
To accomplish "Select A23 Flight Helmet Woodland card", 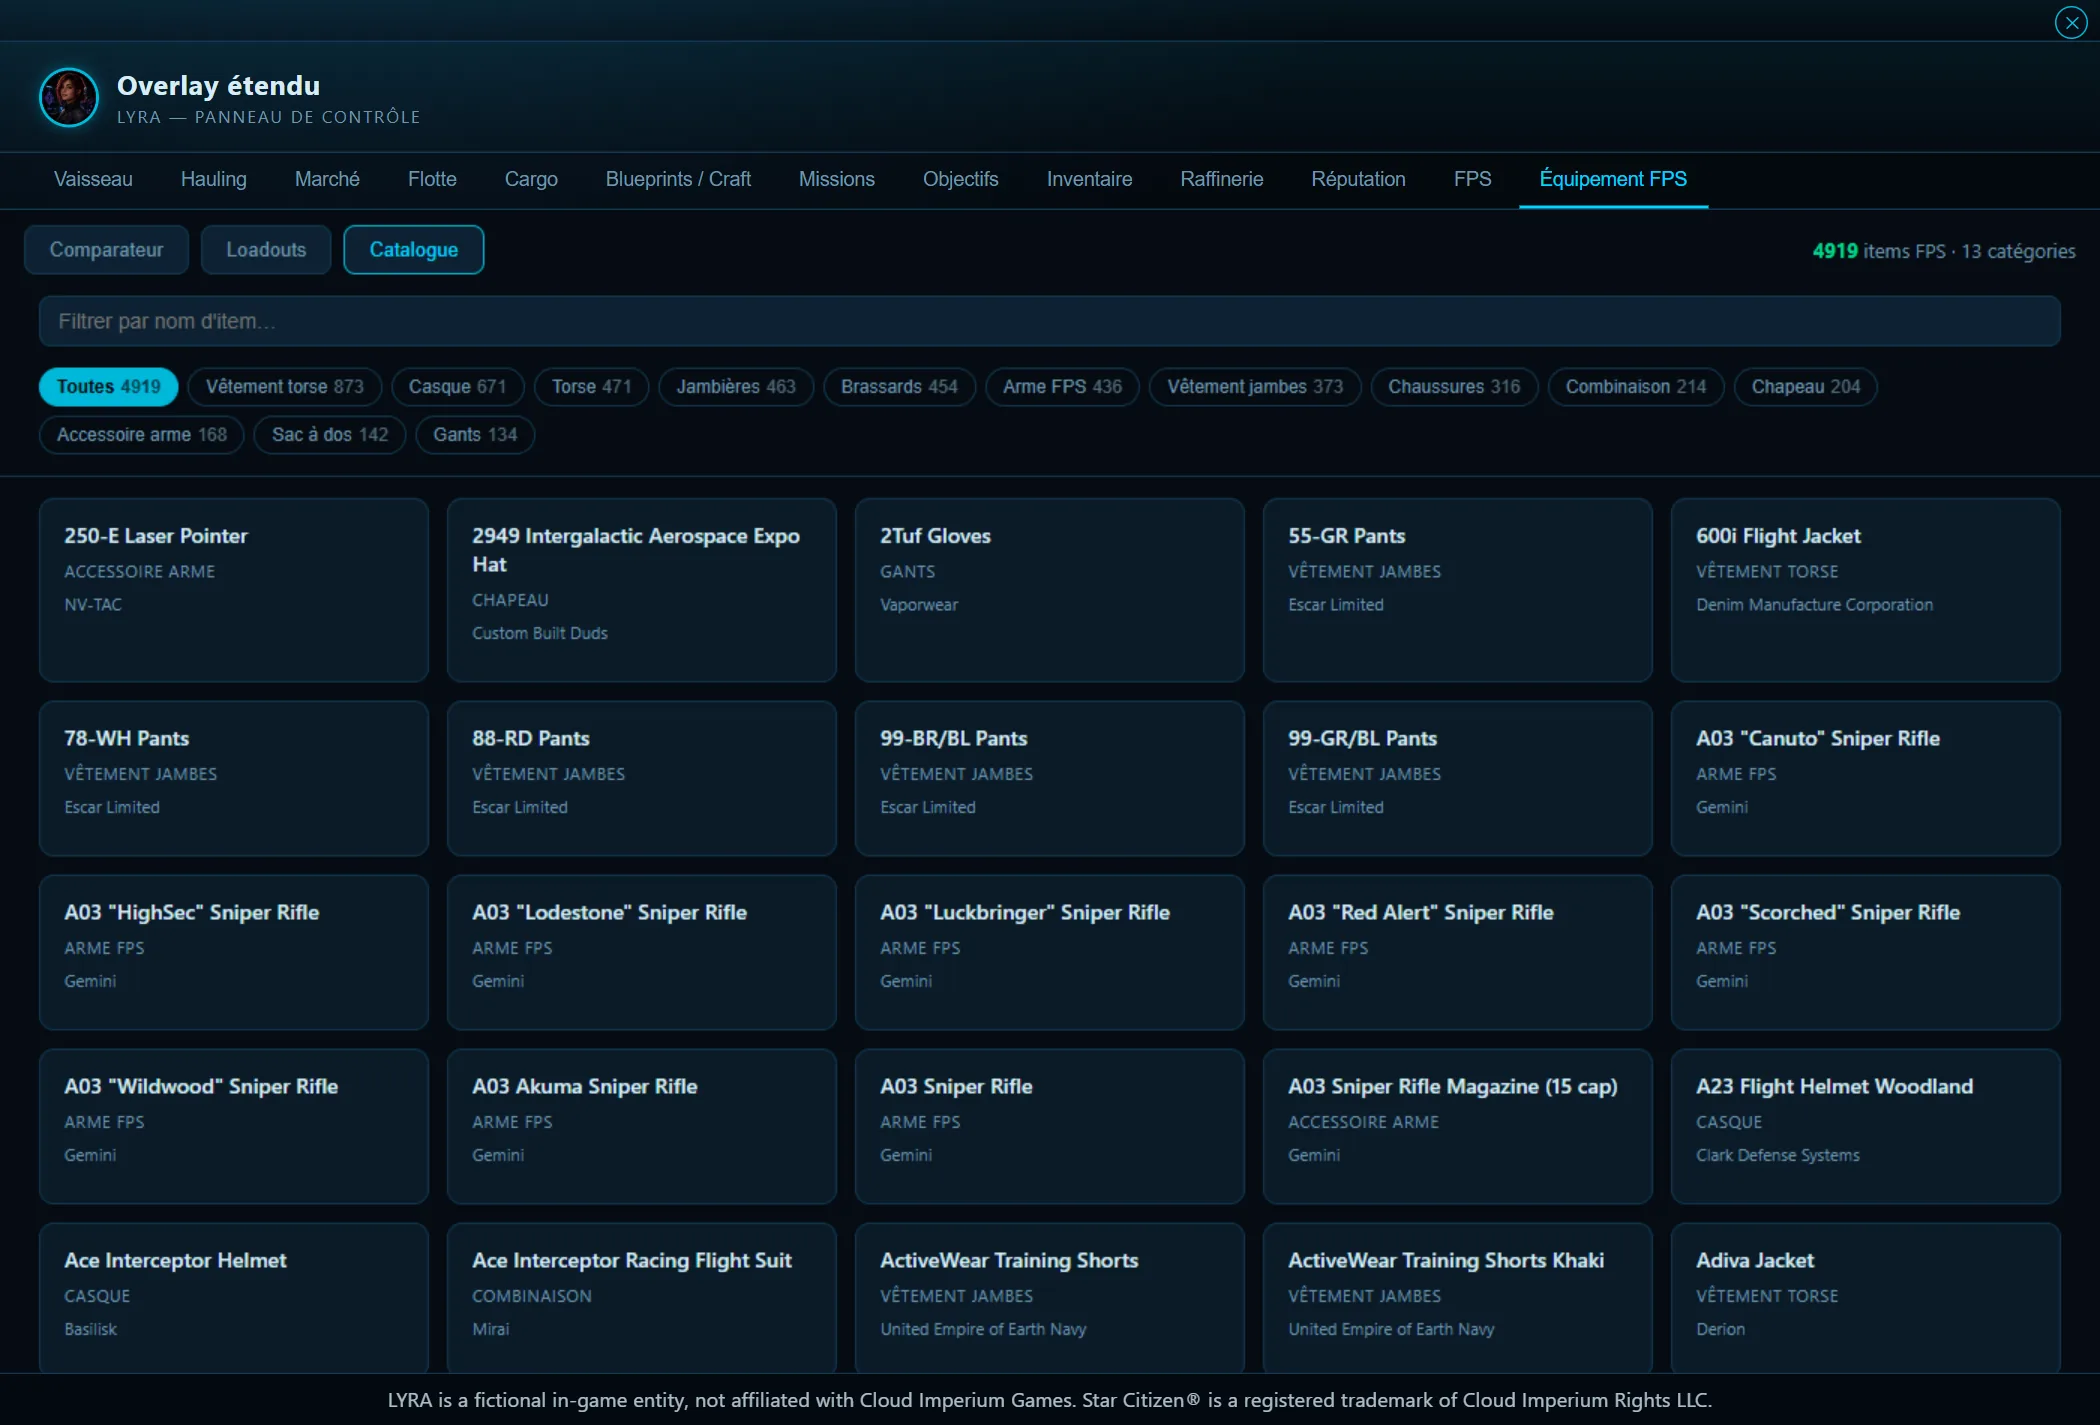I will point(1866,1126).
